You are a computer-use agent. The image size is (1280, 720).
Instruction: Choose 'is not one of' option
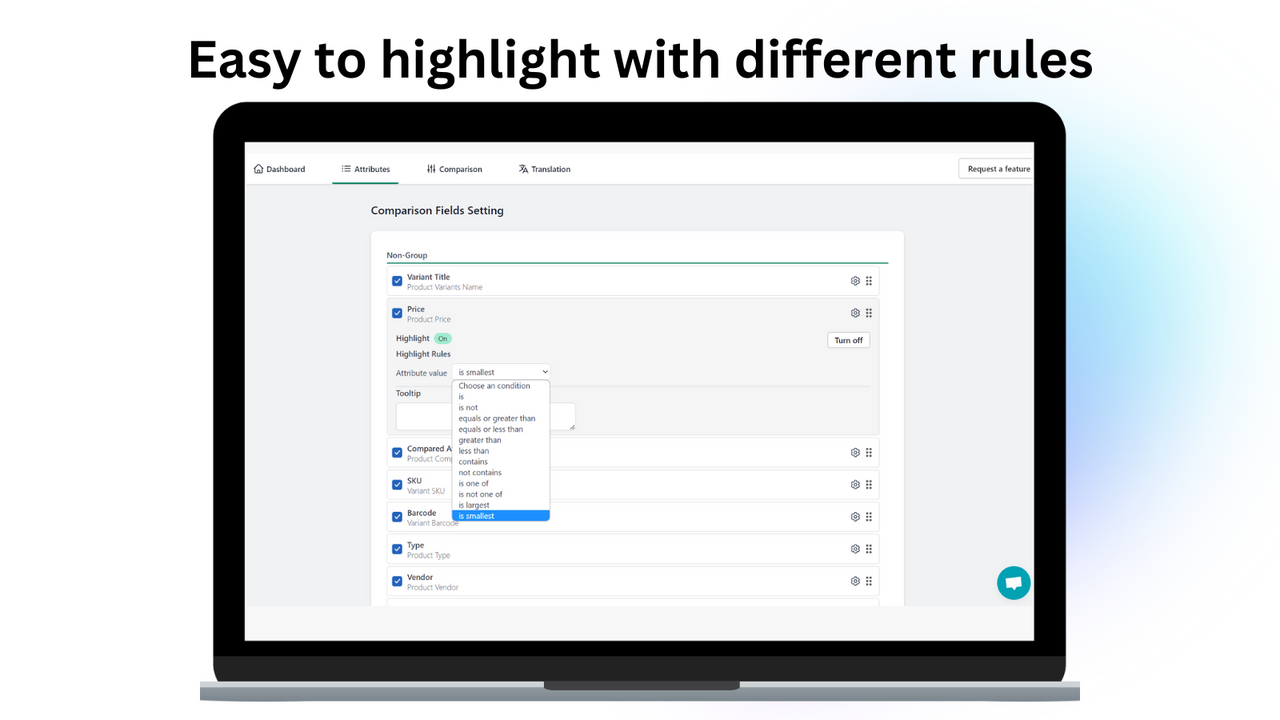point(501,494)
